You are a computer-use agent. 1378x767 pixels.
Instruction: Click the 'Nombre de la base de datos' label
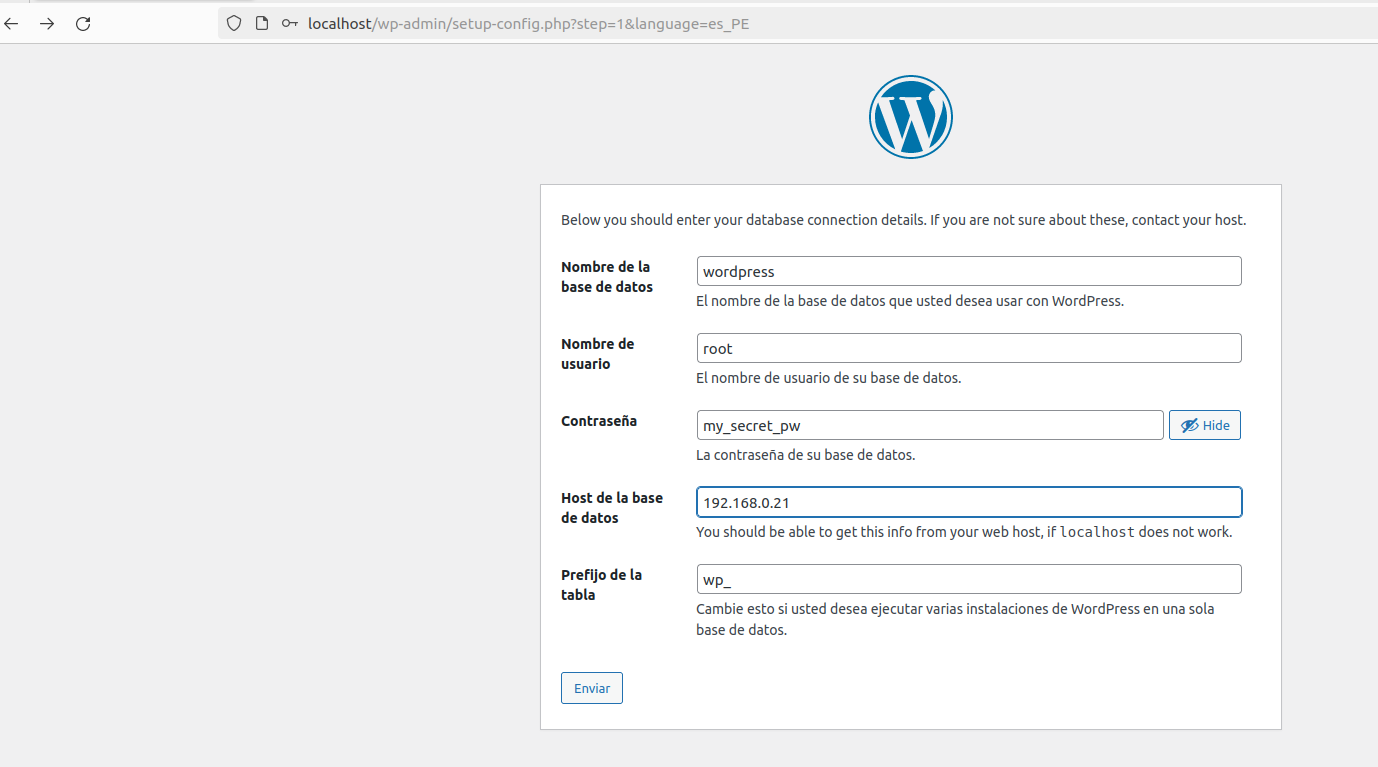click(607, 277)
